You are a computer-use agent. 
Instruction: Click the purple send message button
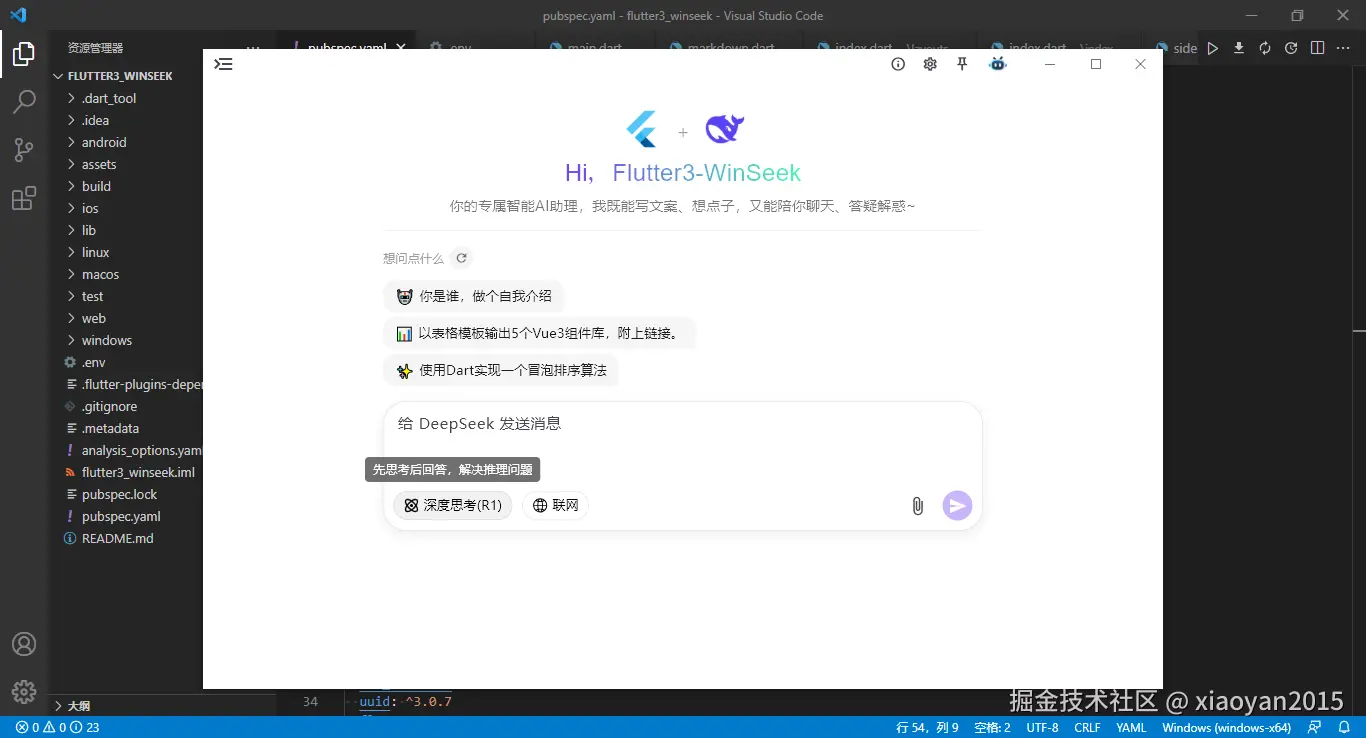[x=957, y=506]
